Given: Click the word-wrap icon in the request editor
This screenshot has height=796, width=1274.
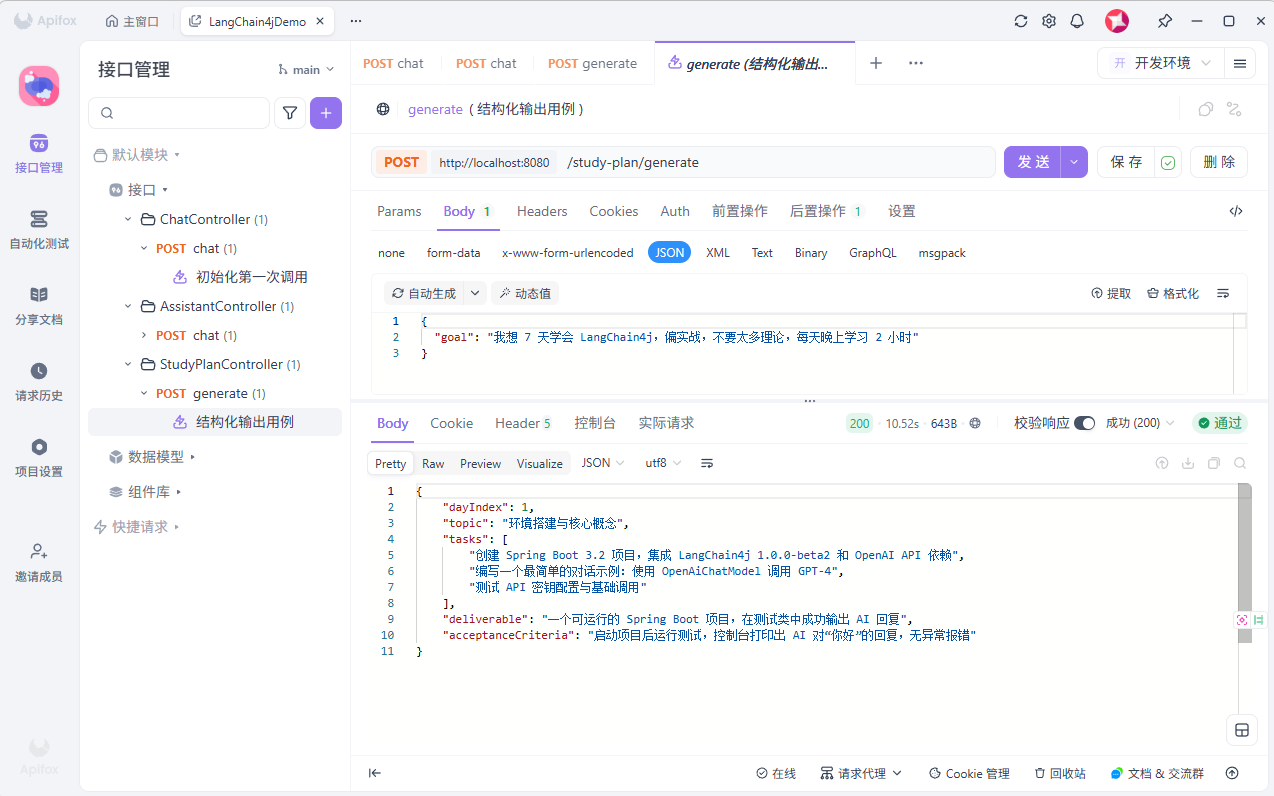Looking at the screenshot, I should click(1223, 293).
